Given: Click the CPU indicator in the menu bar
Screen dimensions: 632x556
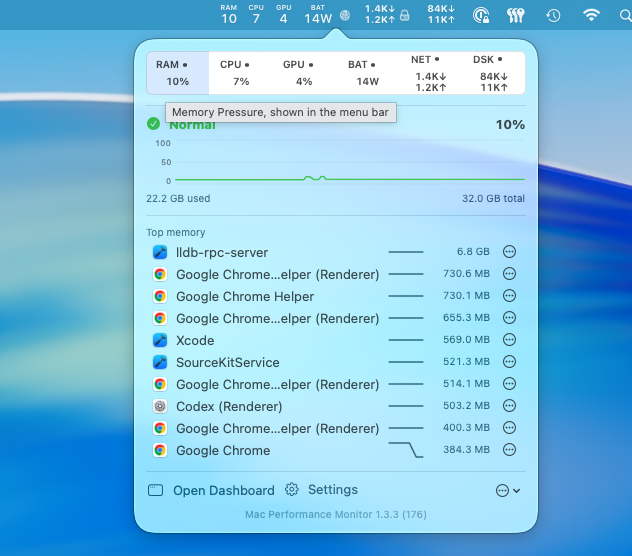Looking at the screenshot, I should coord(256,15).
